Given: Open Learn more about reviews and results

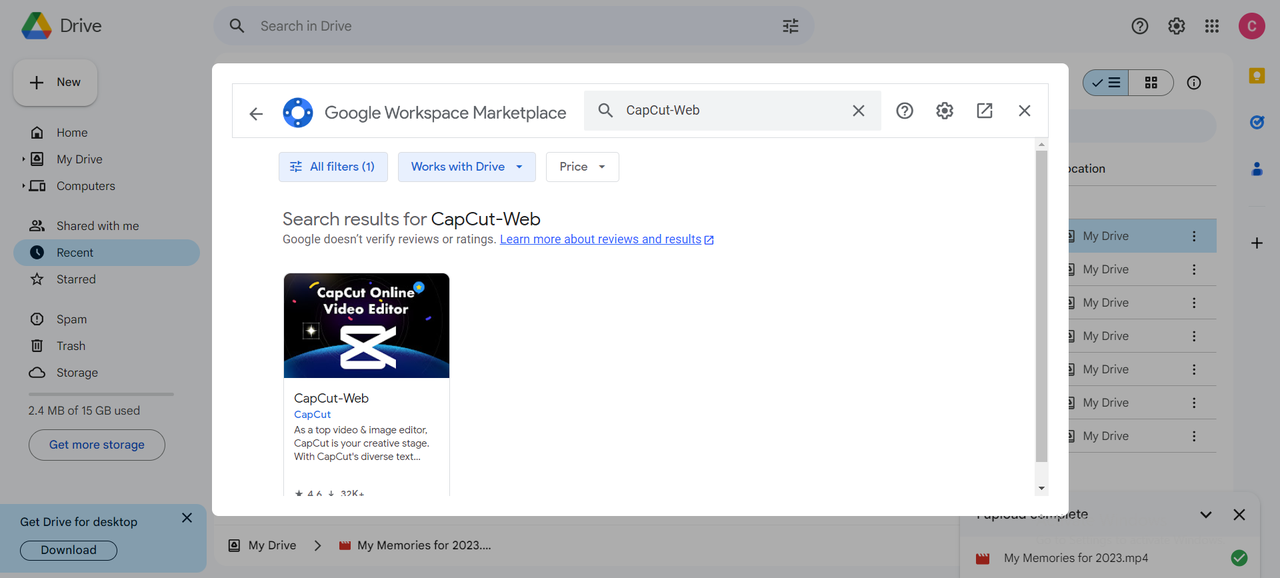Looking at the screenshot, I should pos(607,240).
